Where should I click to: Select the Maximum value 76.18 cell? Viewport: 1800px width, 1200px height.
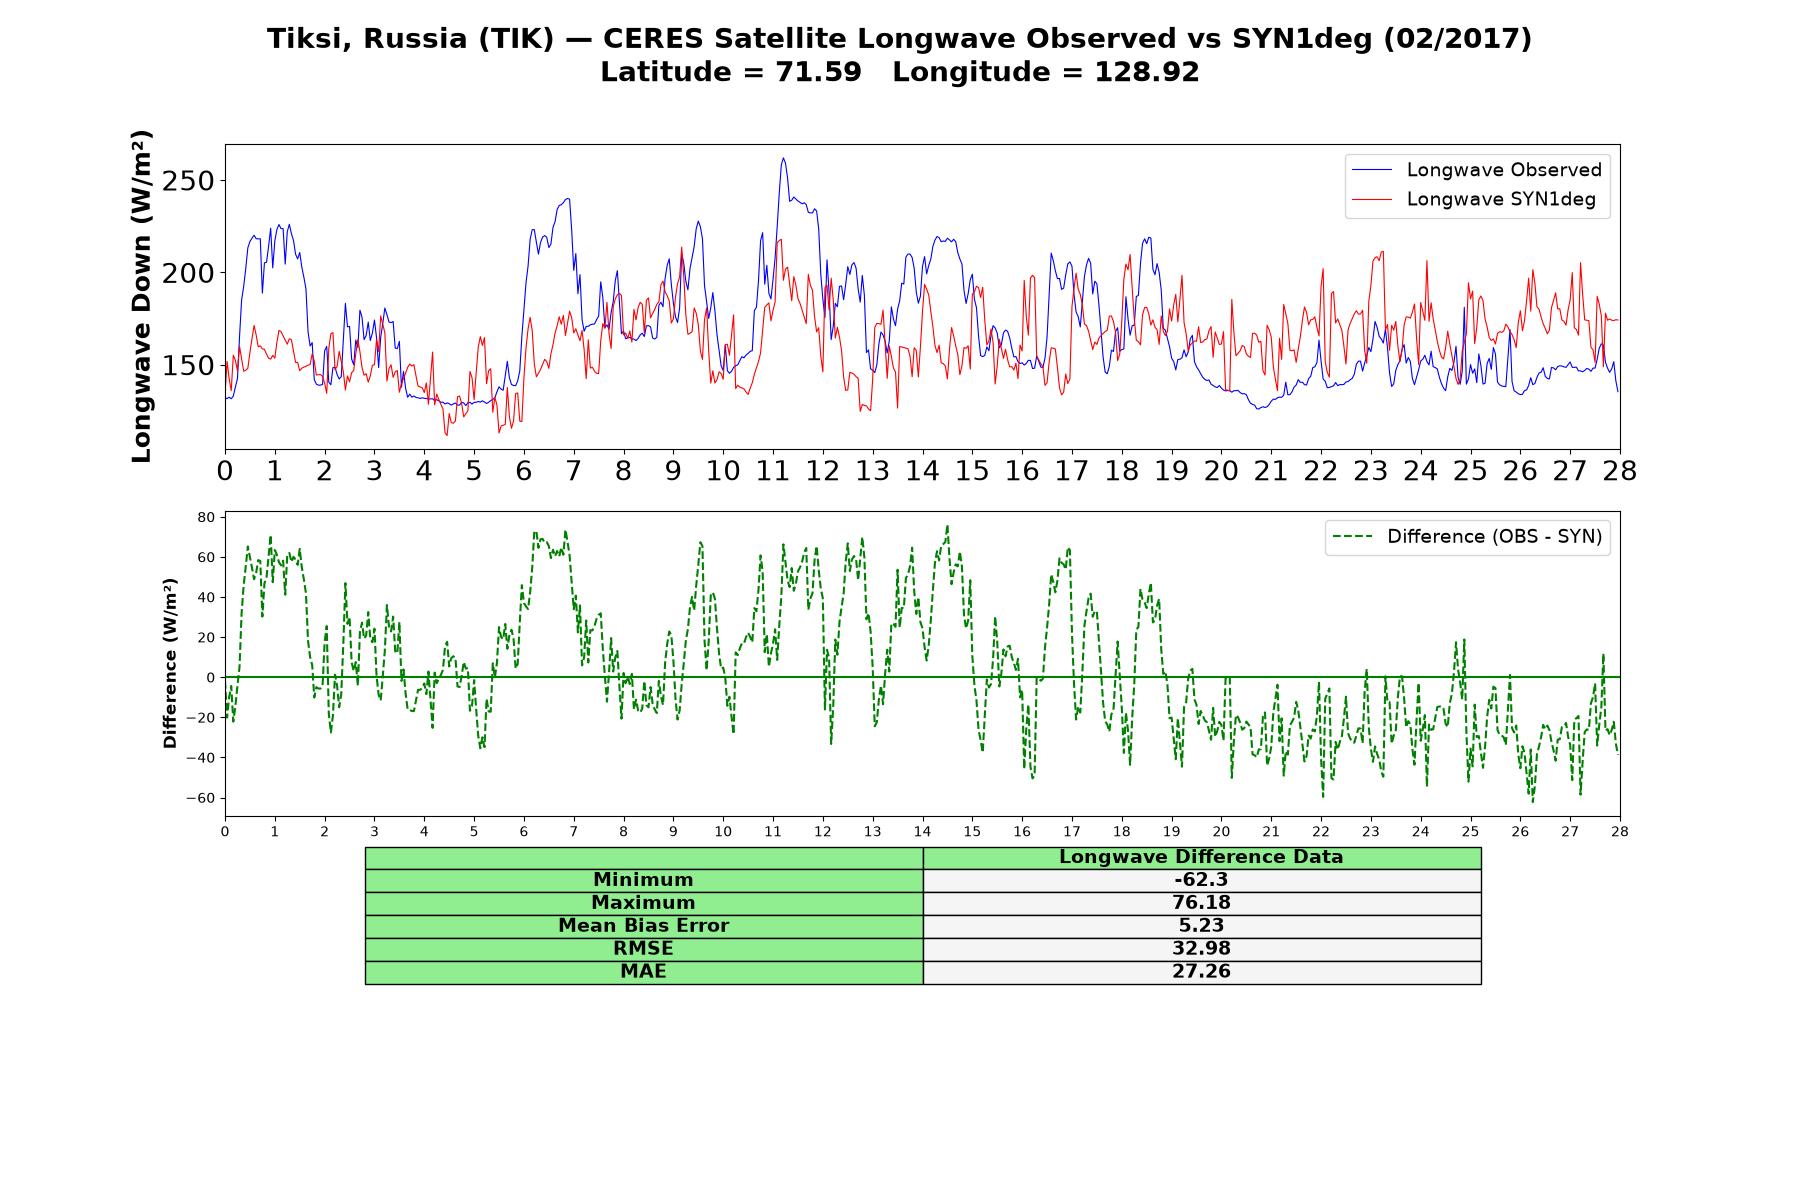(x=1201, y=903)
